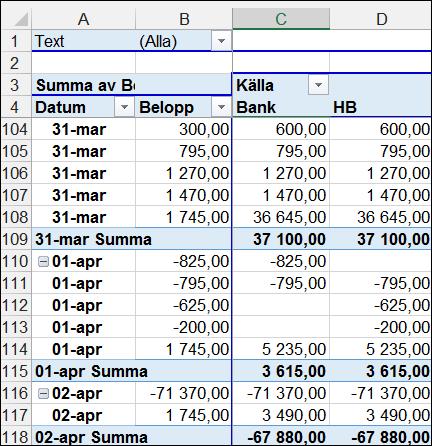
Task: Open the Datum field filter dropdown
Action: coord(124,107)
